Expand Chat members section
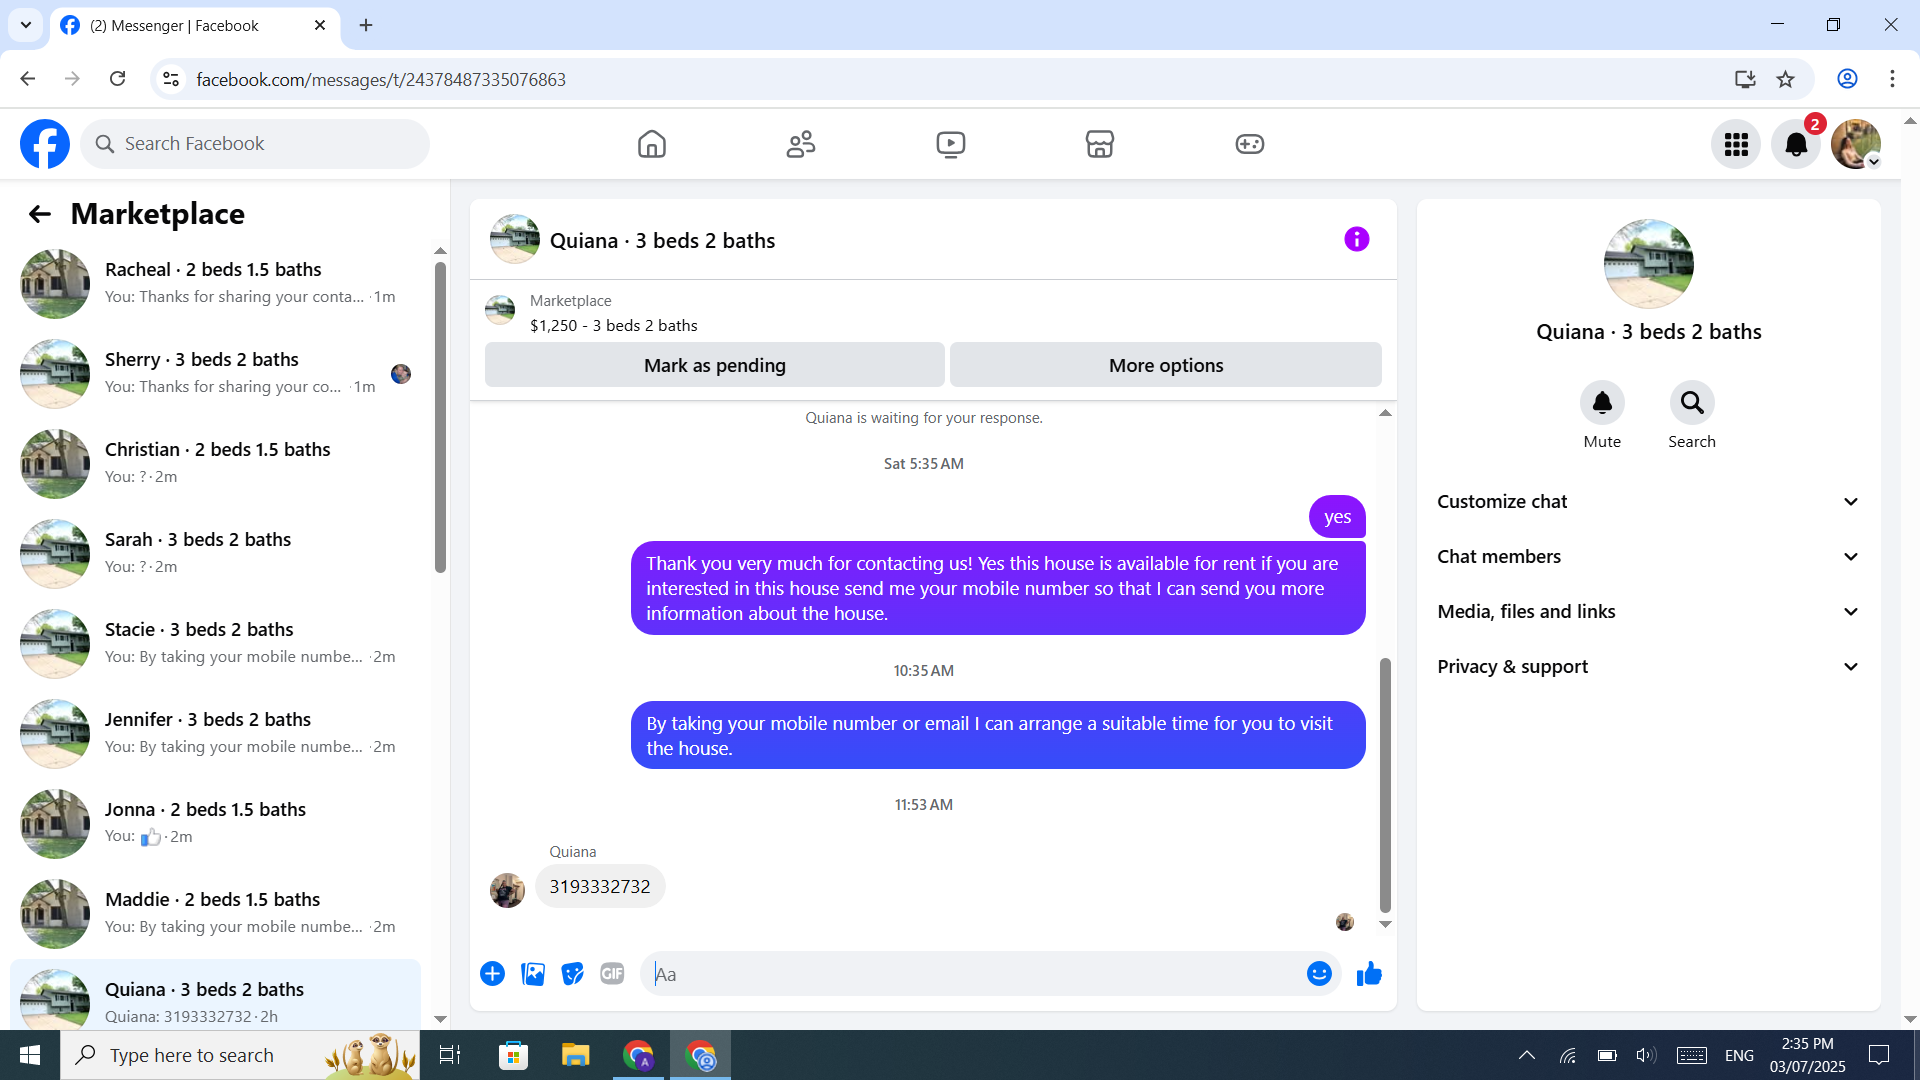Viewport: 1920px width, 1080px height. click(1648, 557)
